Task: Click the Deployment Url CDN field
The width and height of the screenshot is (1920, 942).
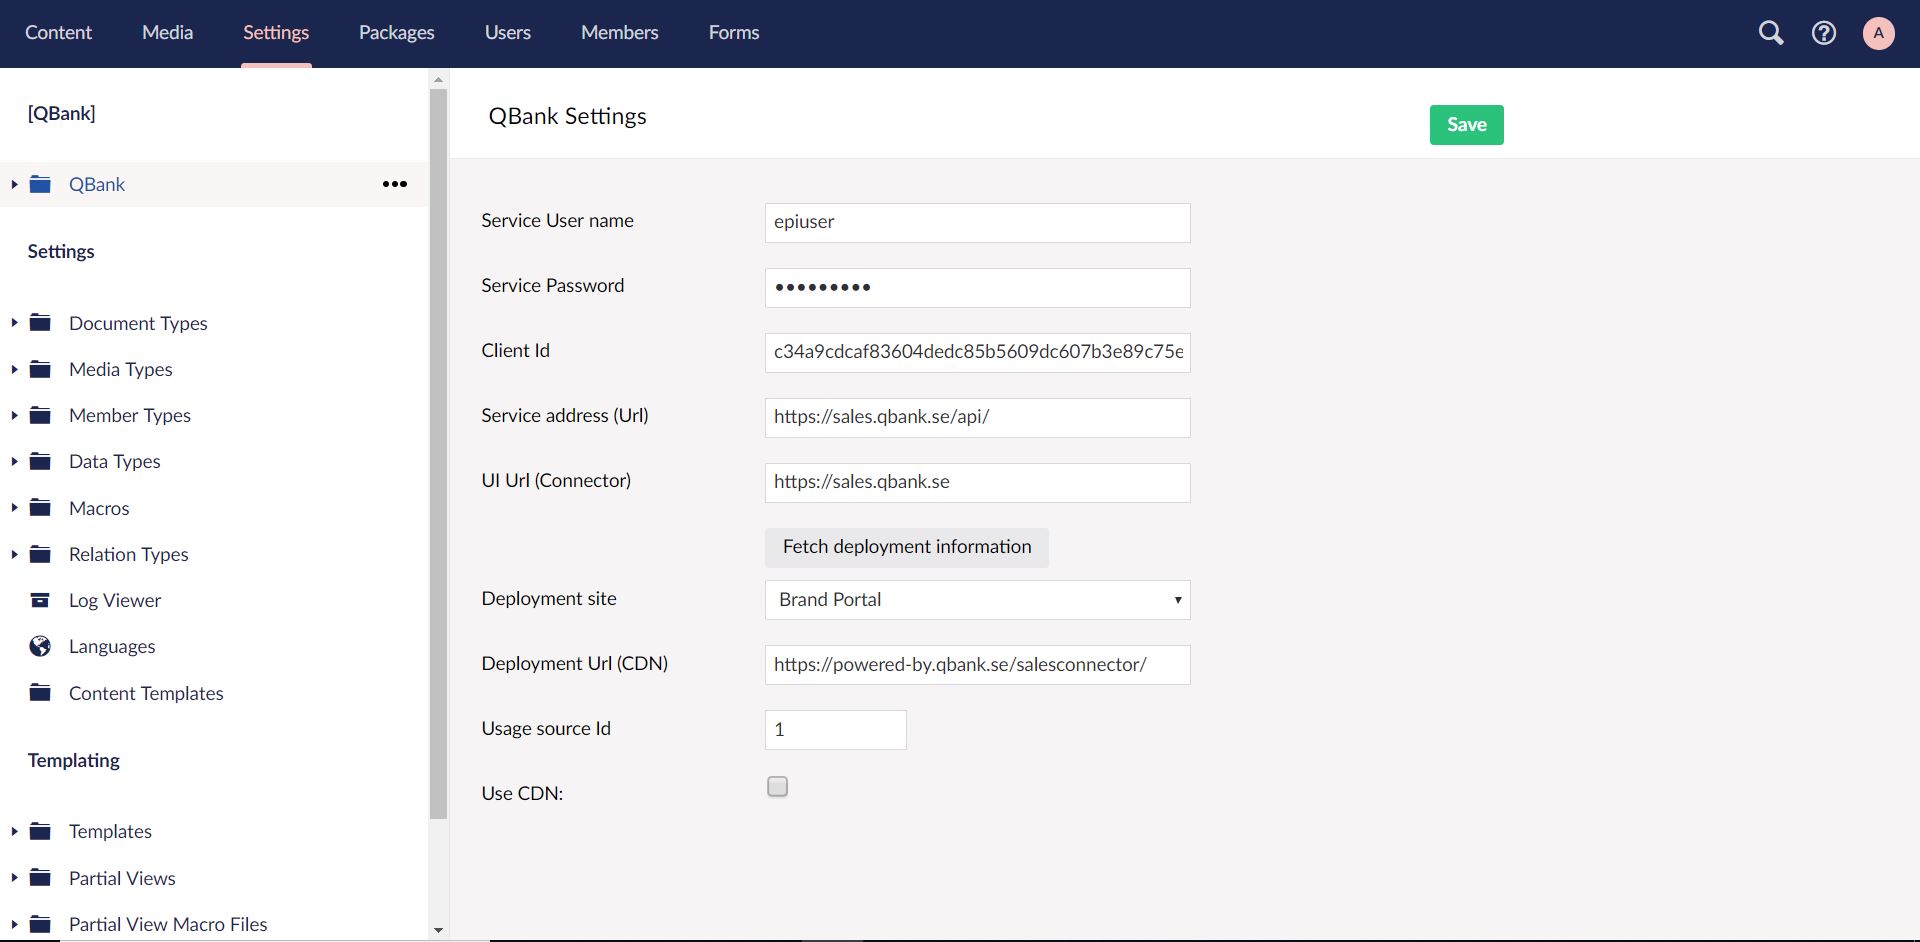Action: [977, 665]
